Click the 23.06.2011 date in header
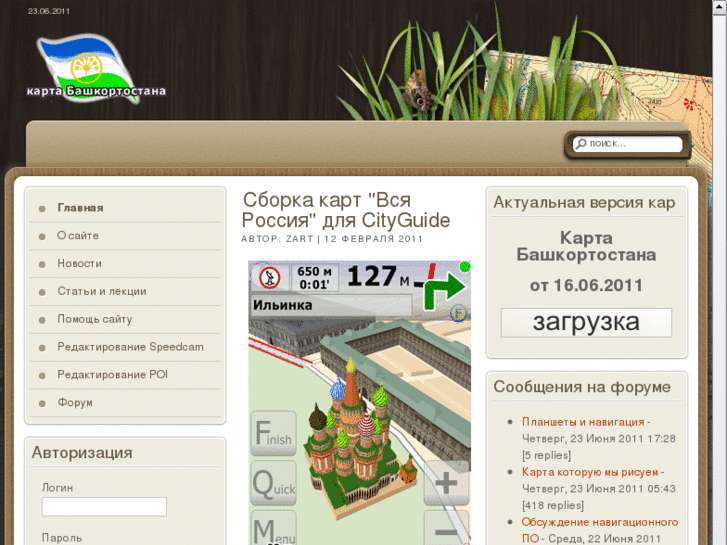Screen dimensions: 727x545 pyautogui.click(x=49, y=11)
